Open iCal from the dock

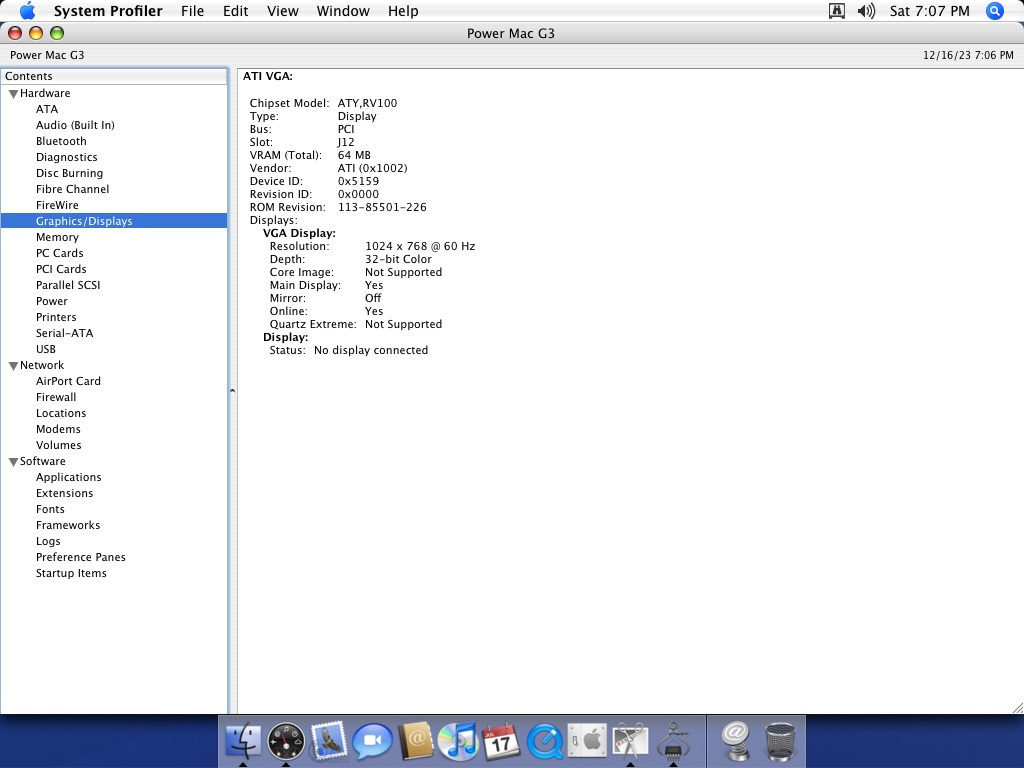(x=501, y=741)
